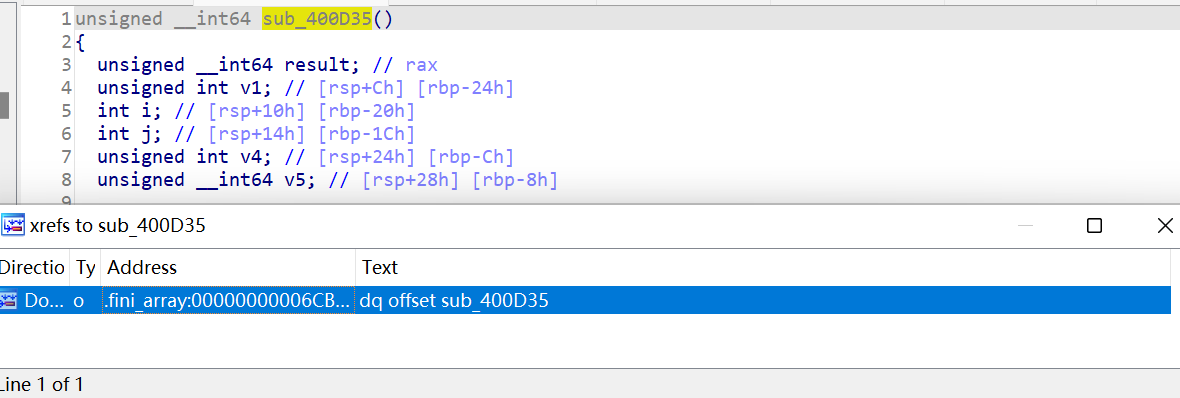Sort the xrefs by the Type column header
The width and height of the screenshot is (1180, 398).
point(85,267)
